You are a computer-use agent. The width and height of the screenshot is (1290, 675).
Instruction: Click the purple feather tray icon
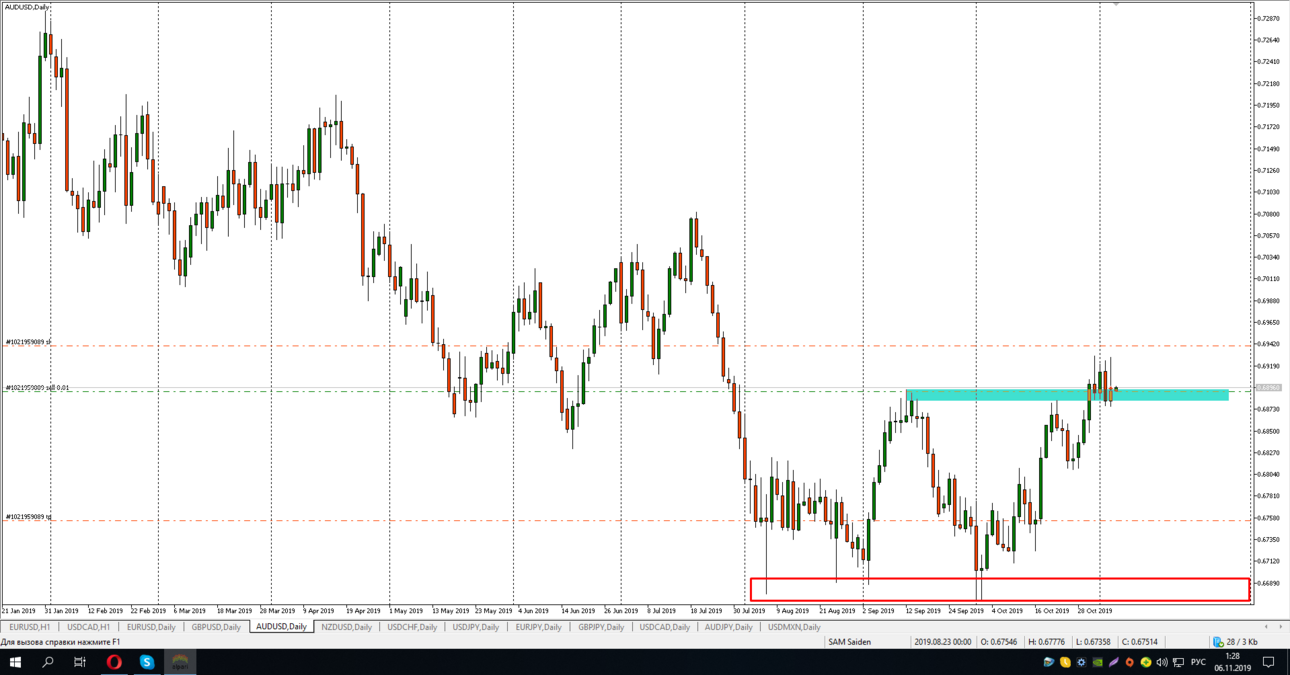tap(1113, 662)
